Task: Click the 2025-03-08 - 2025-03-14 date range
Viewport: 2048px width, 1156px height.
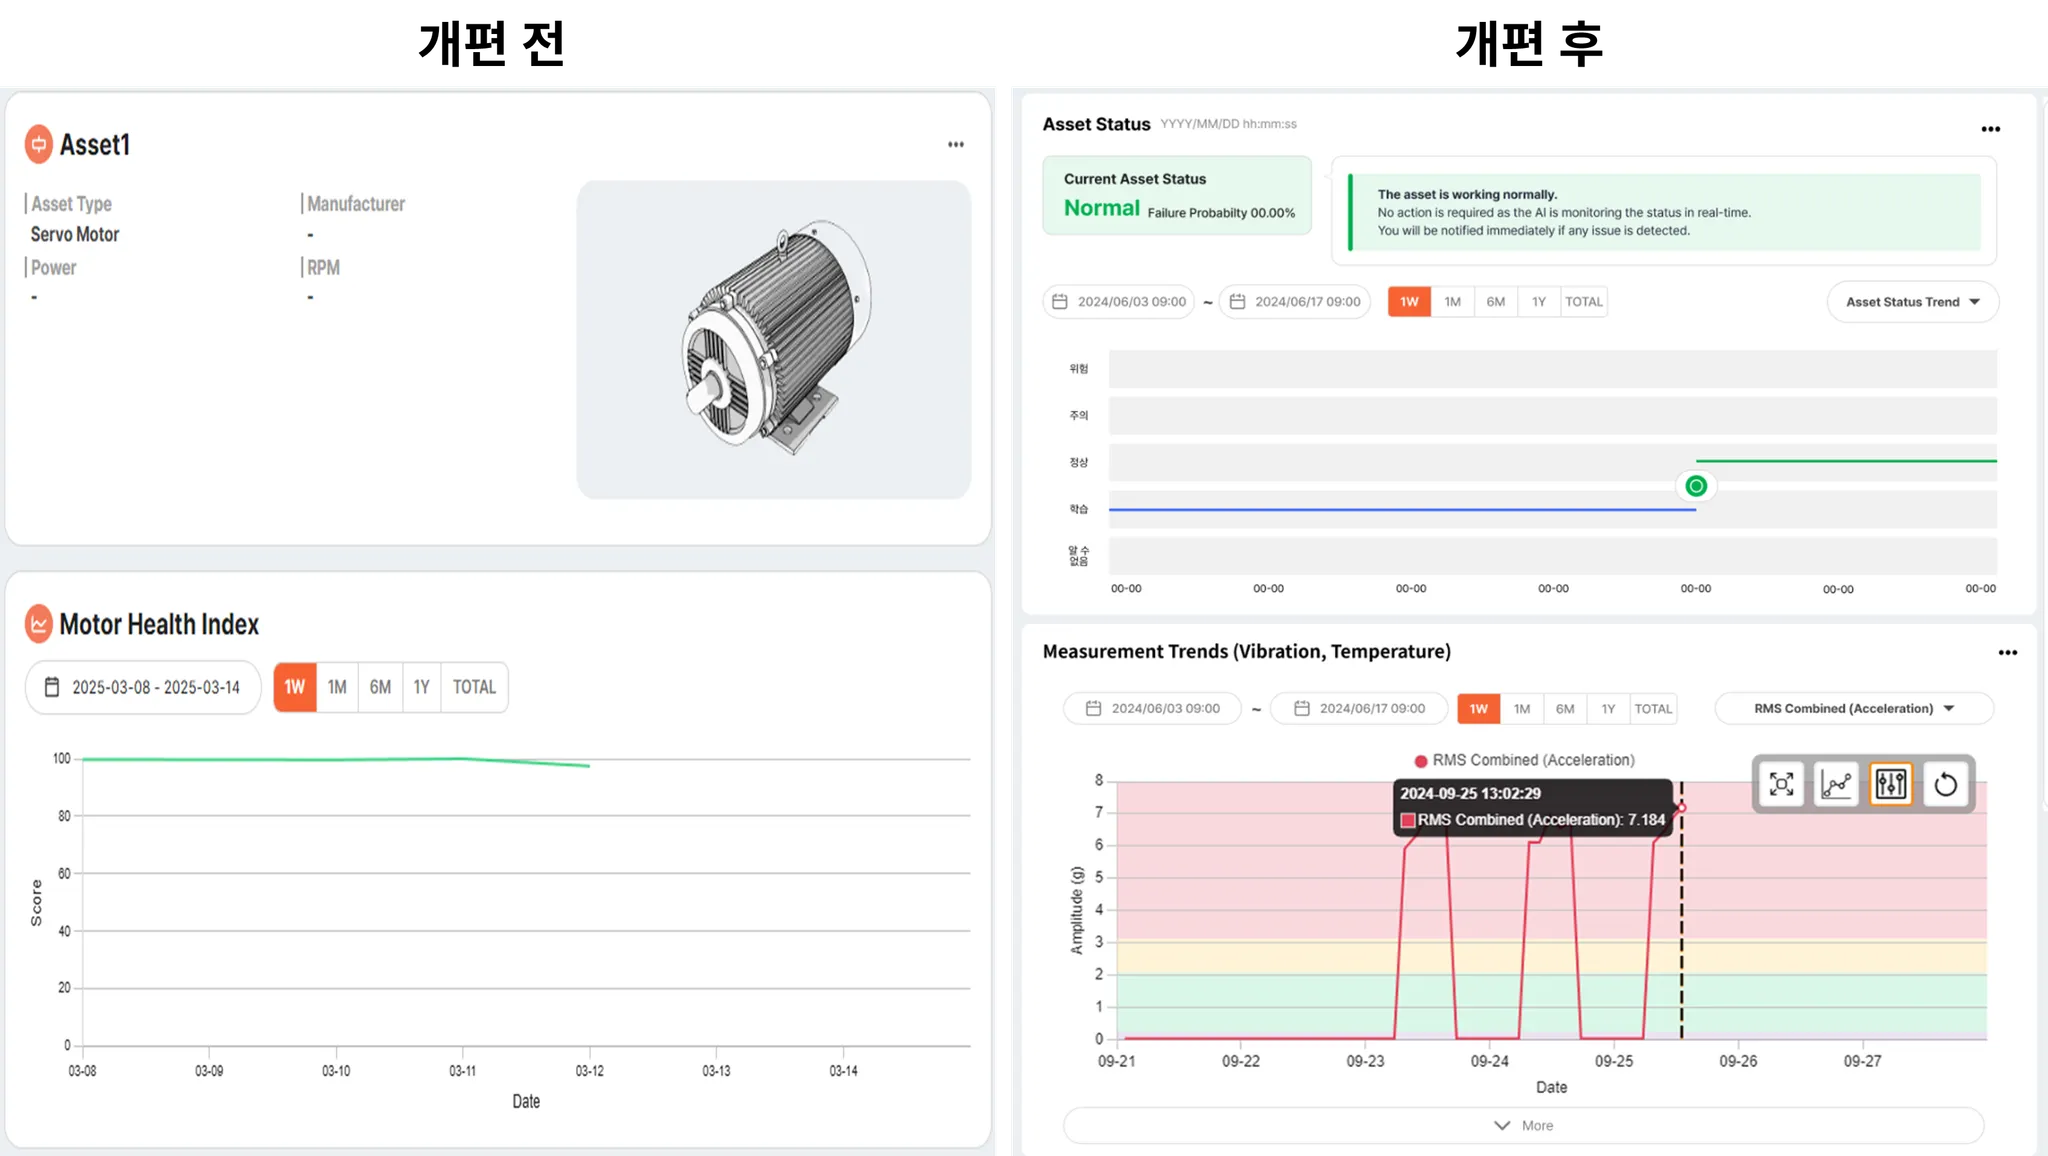Action: point(155,687)
